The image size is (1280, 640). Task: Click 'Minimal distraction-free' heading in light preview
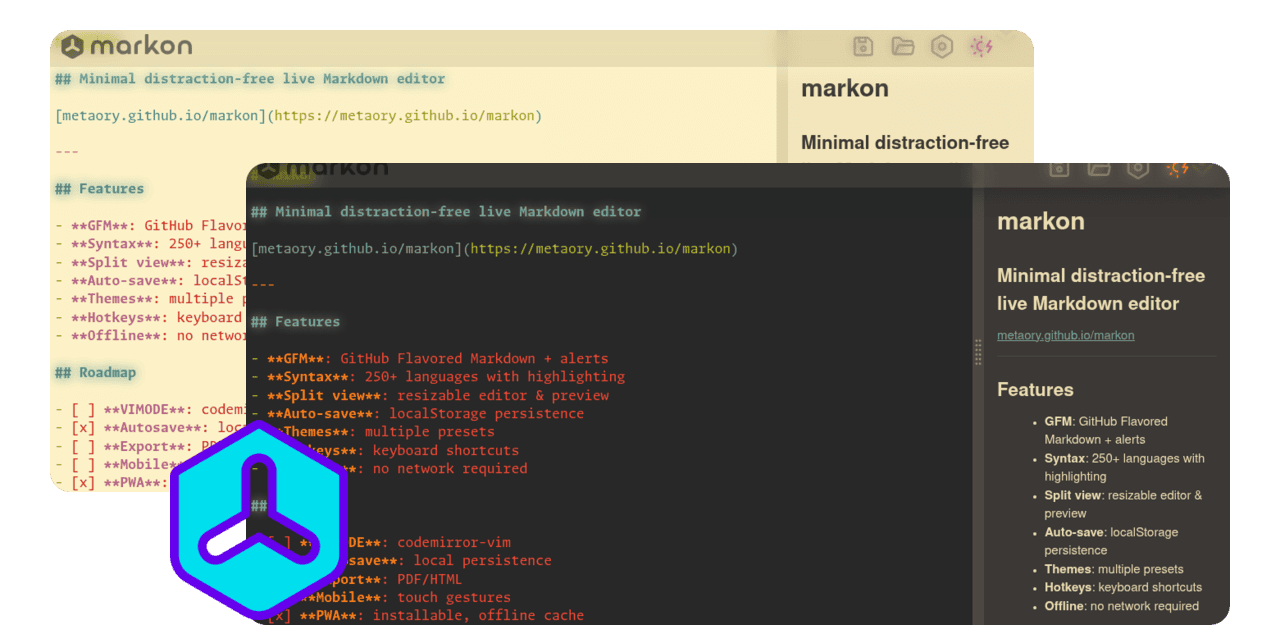pos(905,143)
